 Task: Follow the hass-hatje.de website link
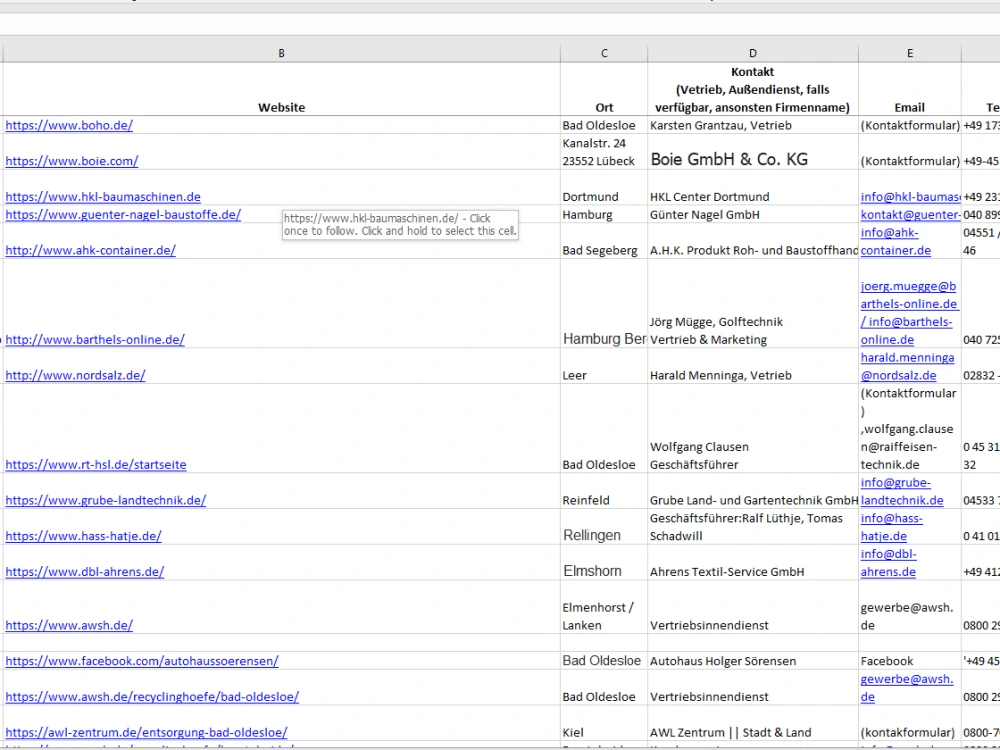tap(84, 536)
